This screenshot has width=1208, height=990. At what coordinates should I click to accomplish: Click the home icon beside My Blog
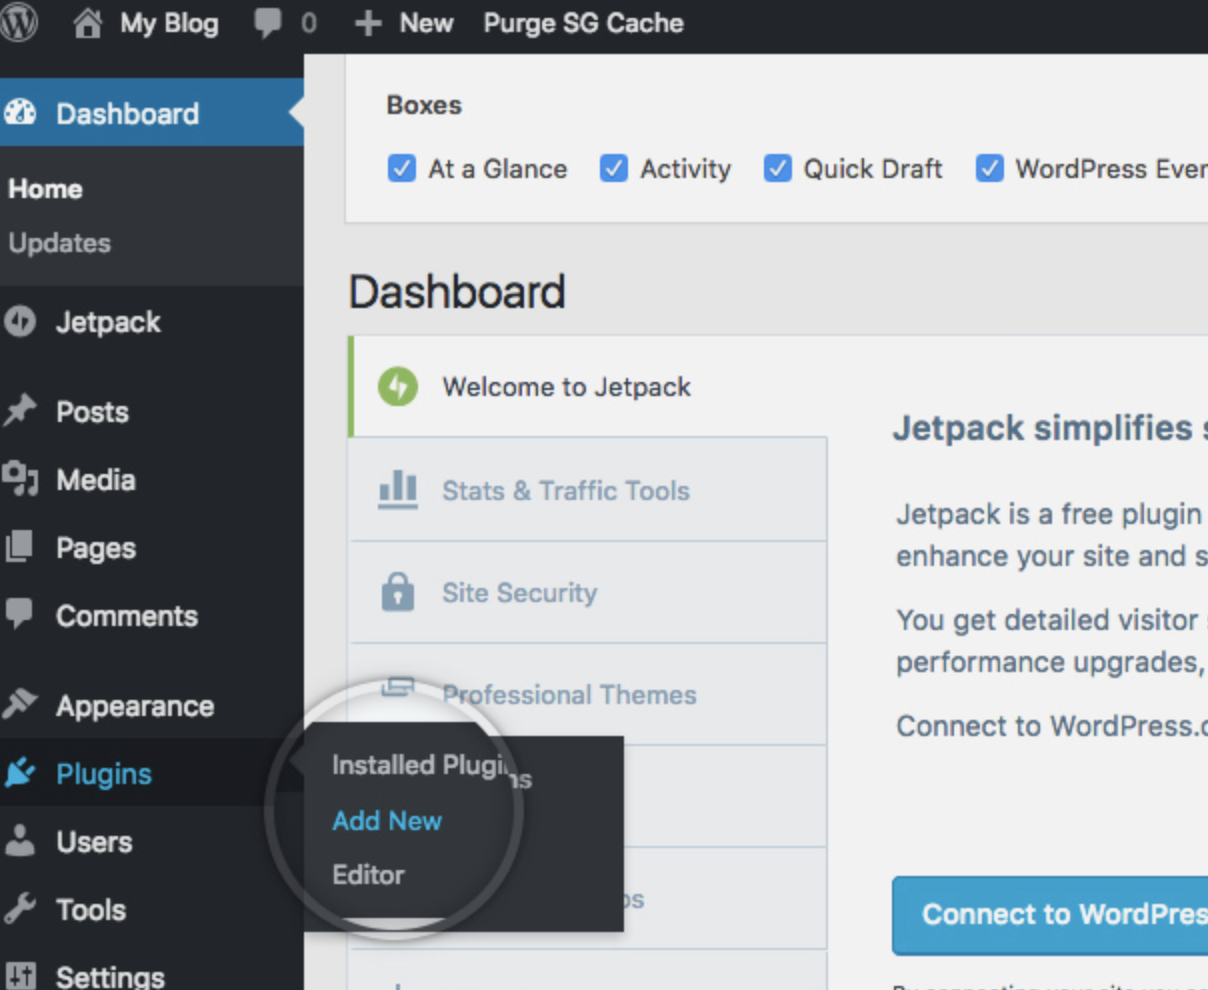point(88,23)
